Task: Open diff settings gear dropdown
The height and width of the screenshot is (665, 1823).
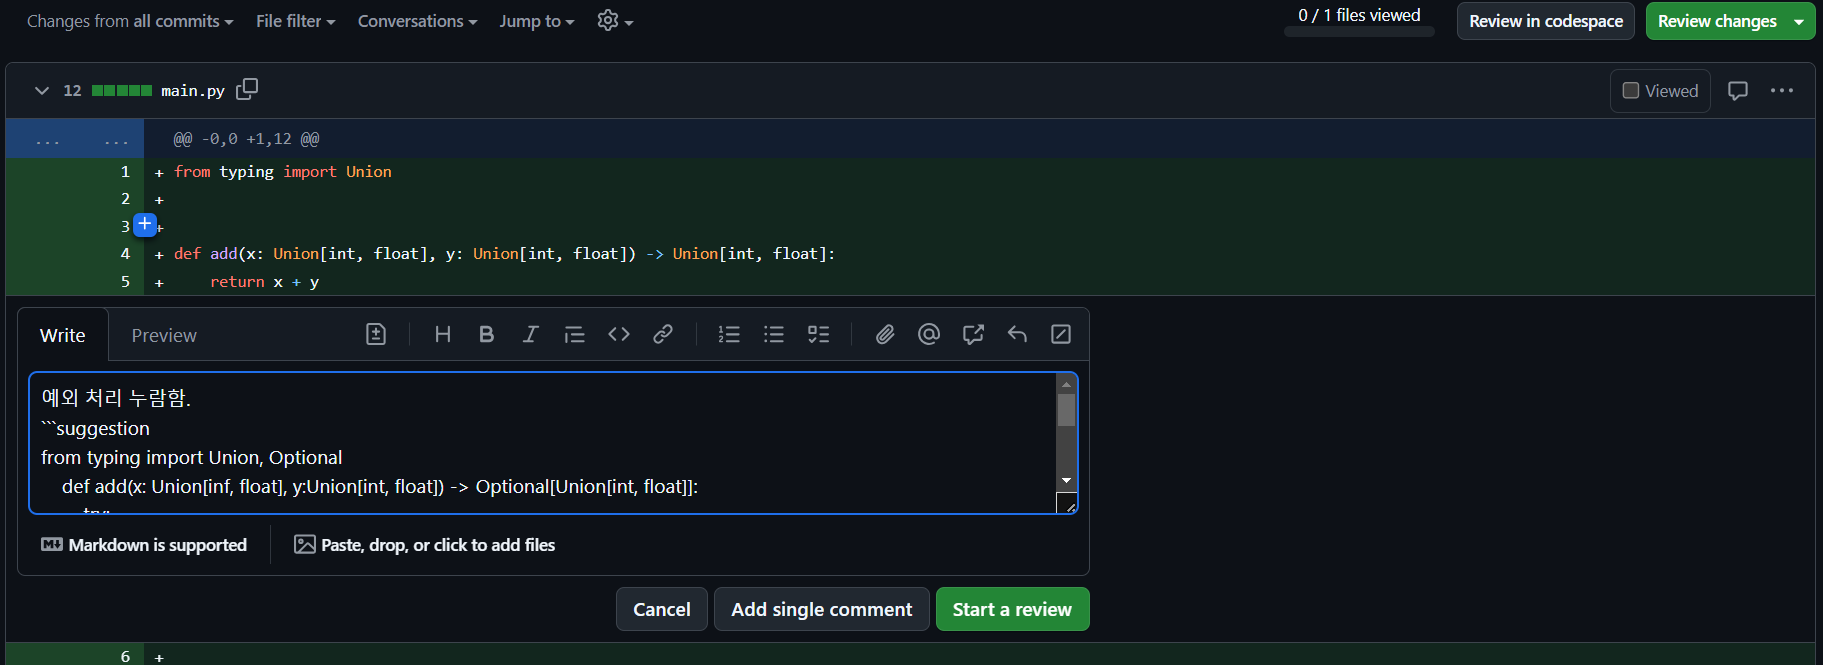Action: coord(614,20)
